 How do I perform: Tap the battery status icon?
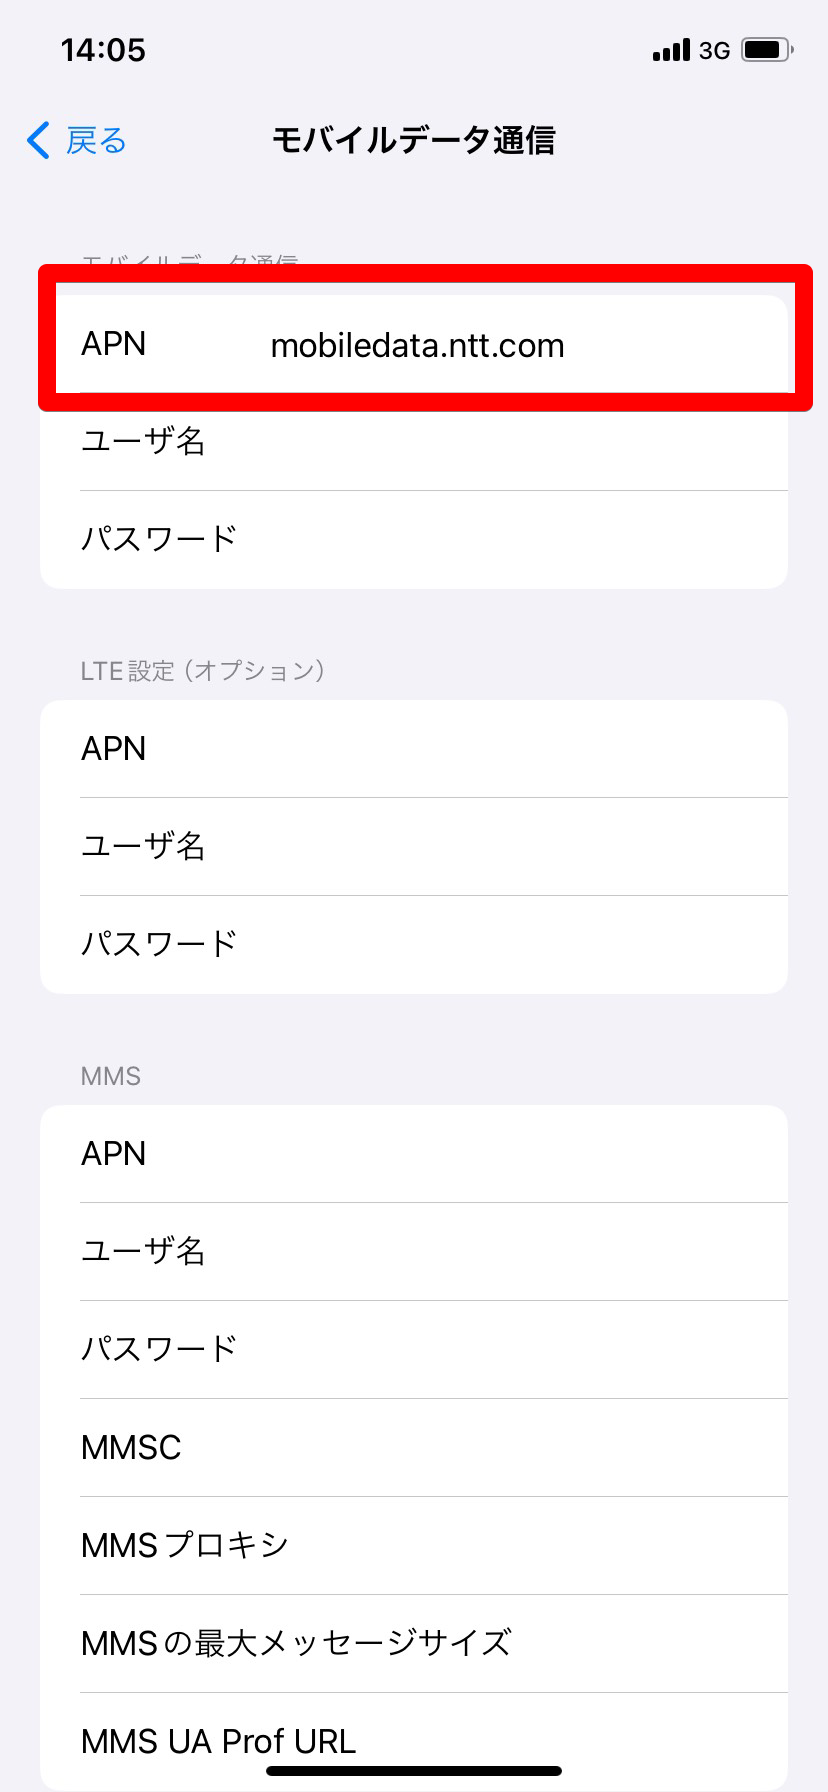click(767, 49)
